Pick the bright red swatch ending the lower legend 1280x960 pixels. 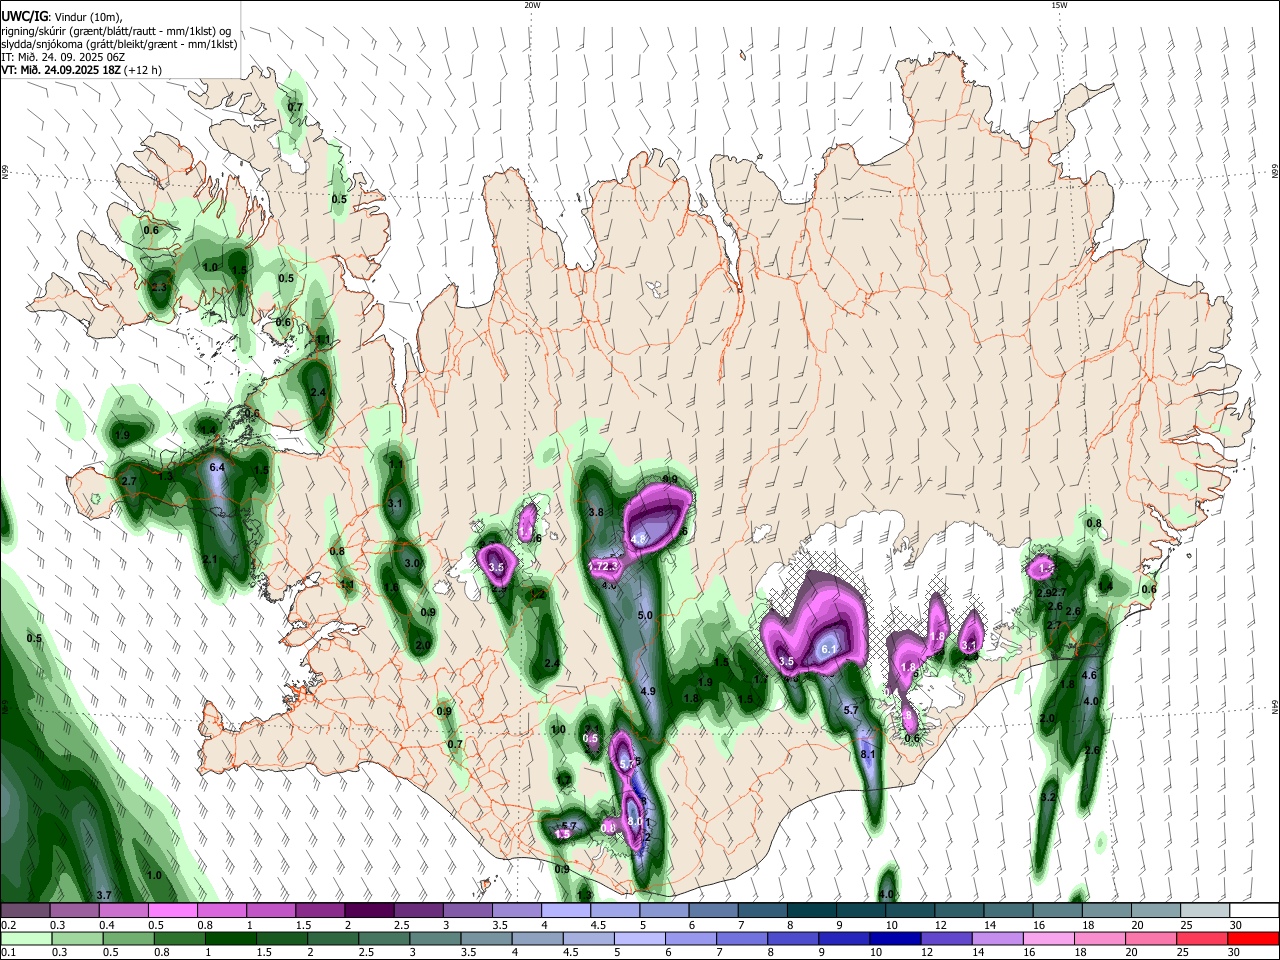click(1252, 938)
